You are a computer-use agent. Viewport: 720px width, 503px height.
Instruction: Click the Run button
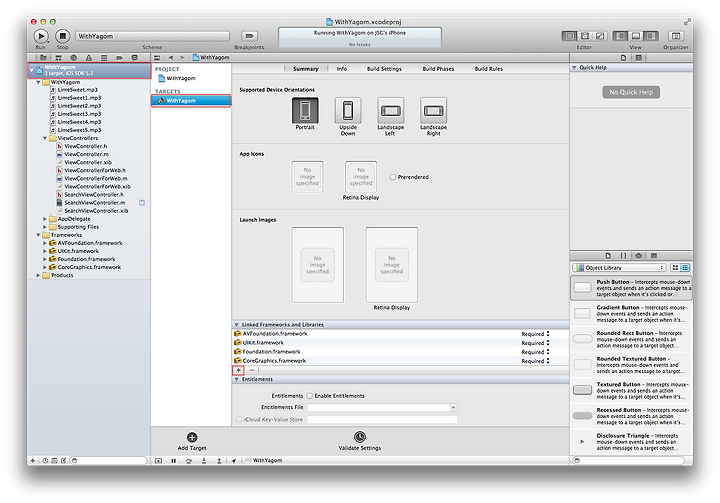[x=41, y=36]
